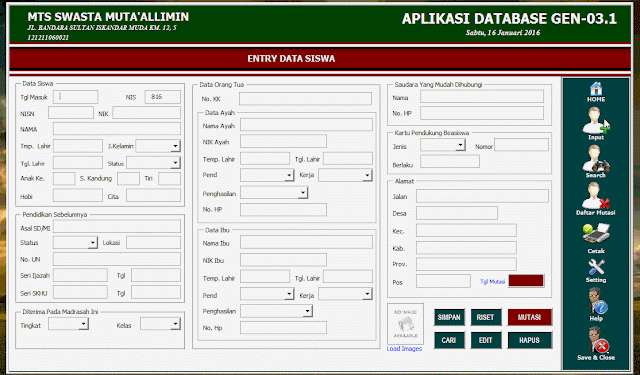Viewport: 640px width, 375px height.
Task: Click into the NISN field
Action: pos(71,113)
